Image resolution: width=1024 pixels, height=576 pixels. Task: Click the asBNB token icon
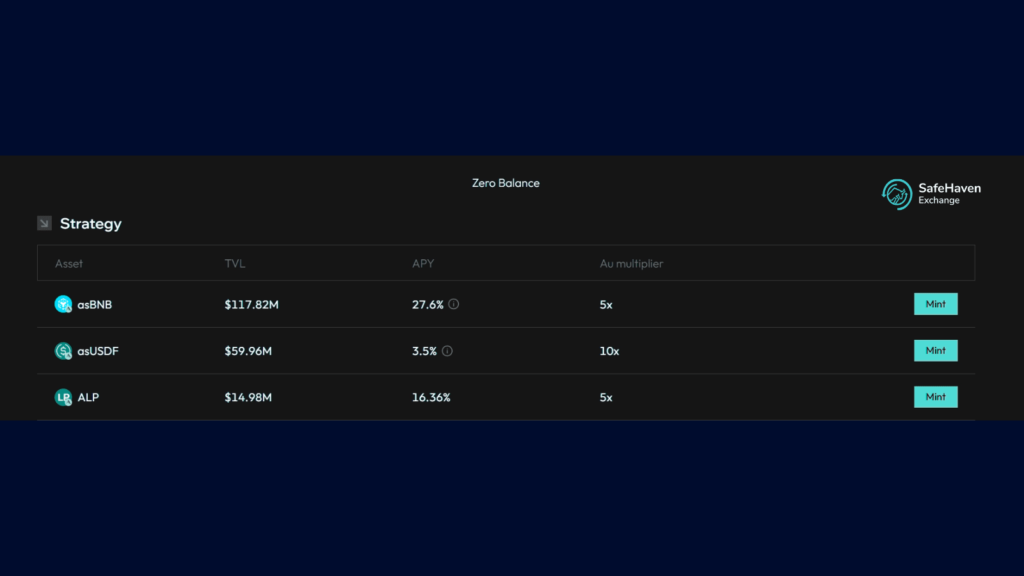63,304
